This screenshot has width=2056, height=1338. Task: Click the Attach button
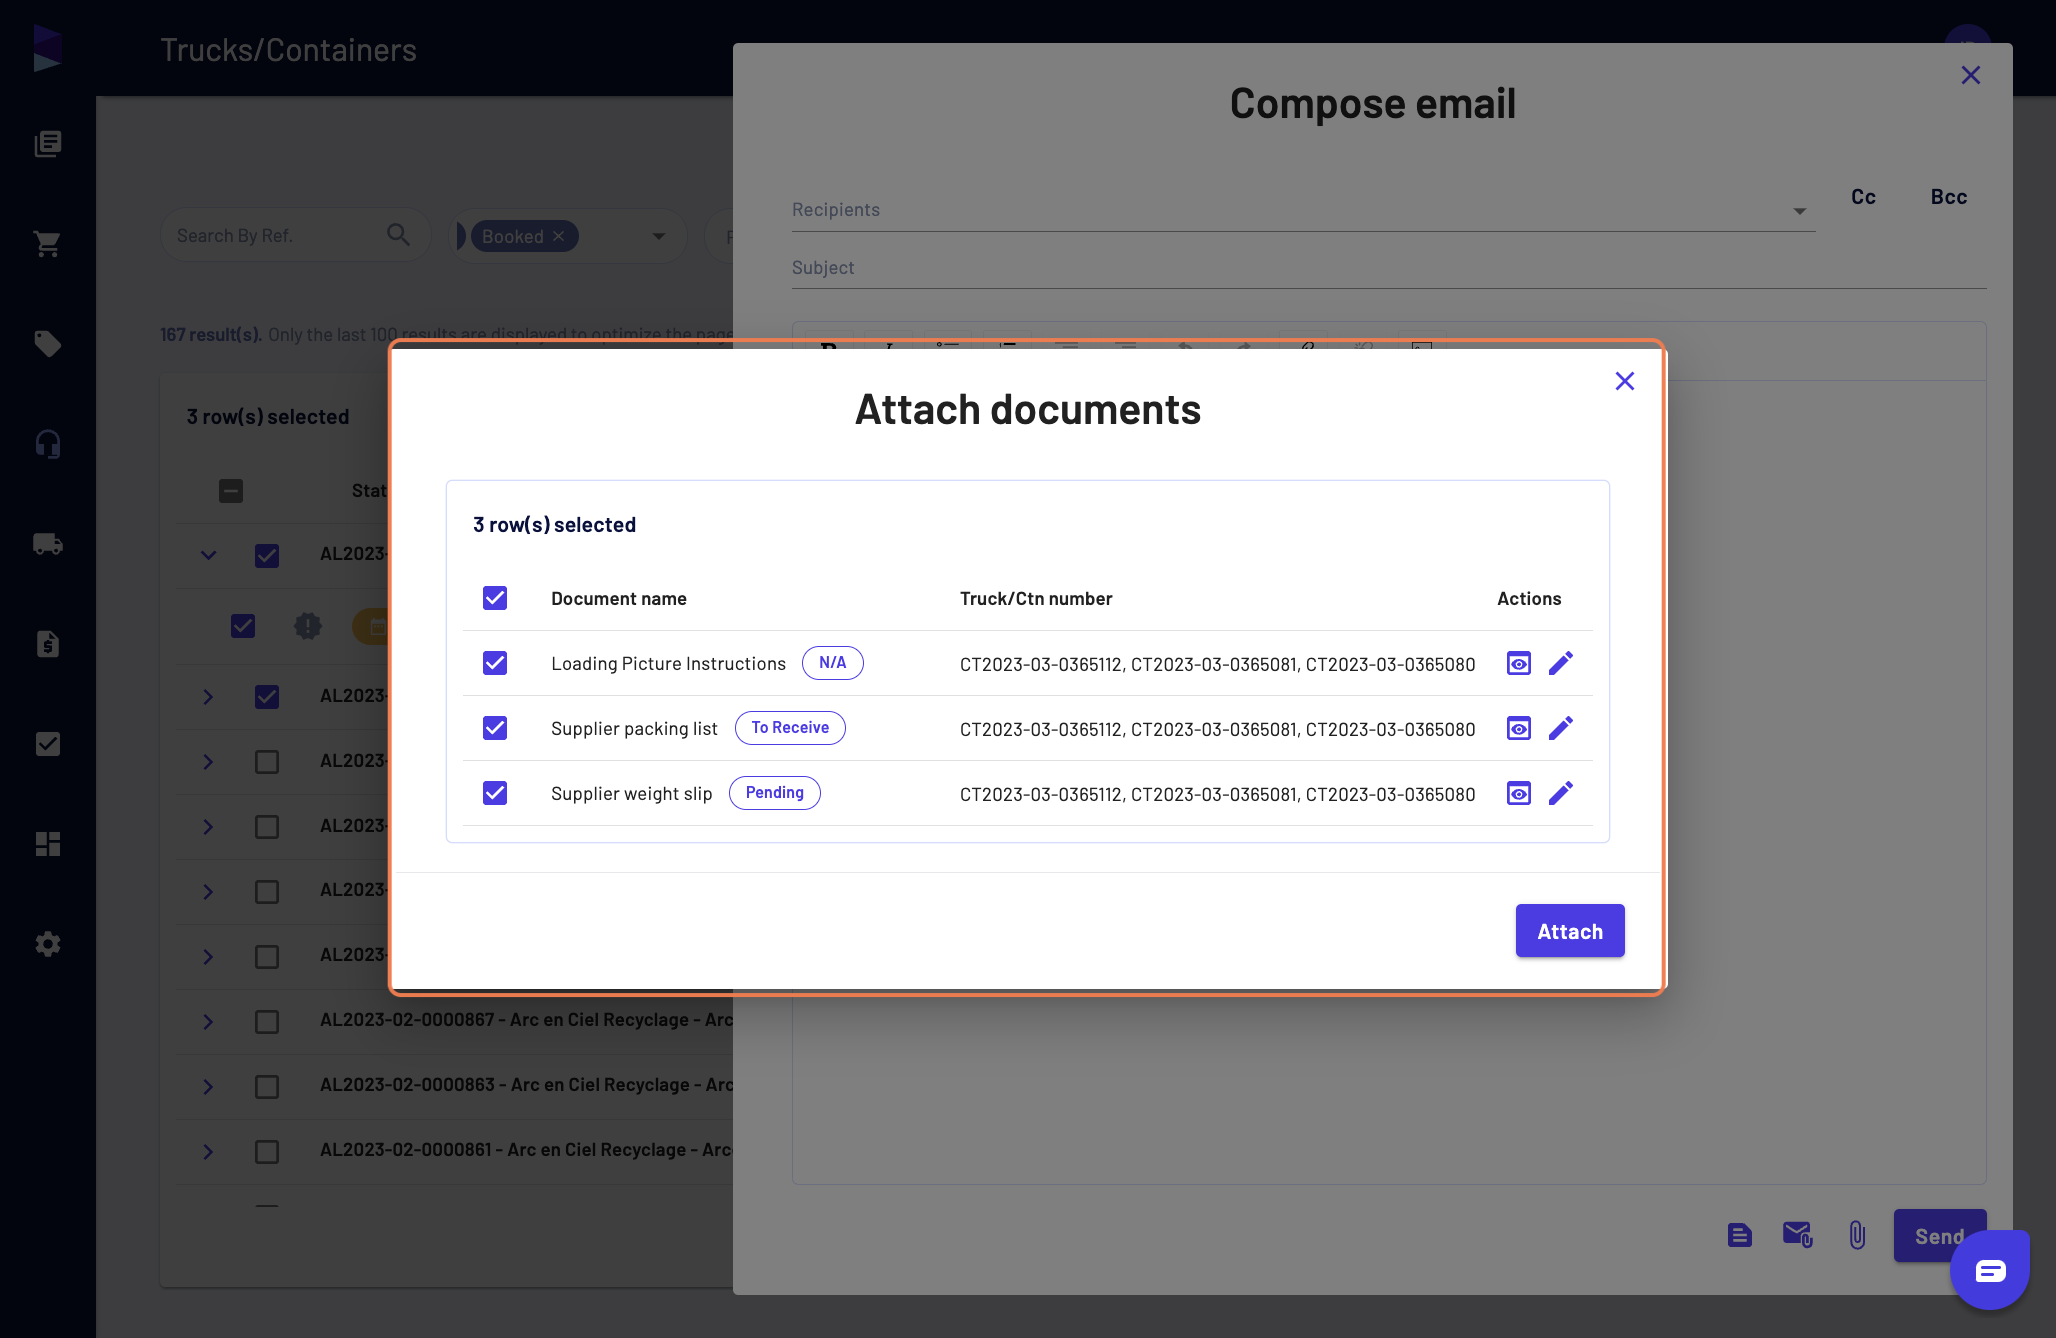click(1570, 931)
